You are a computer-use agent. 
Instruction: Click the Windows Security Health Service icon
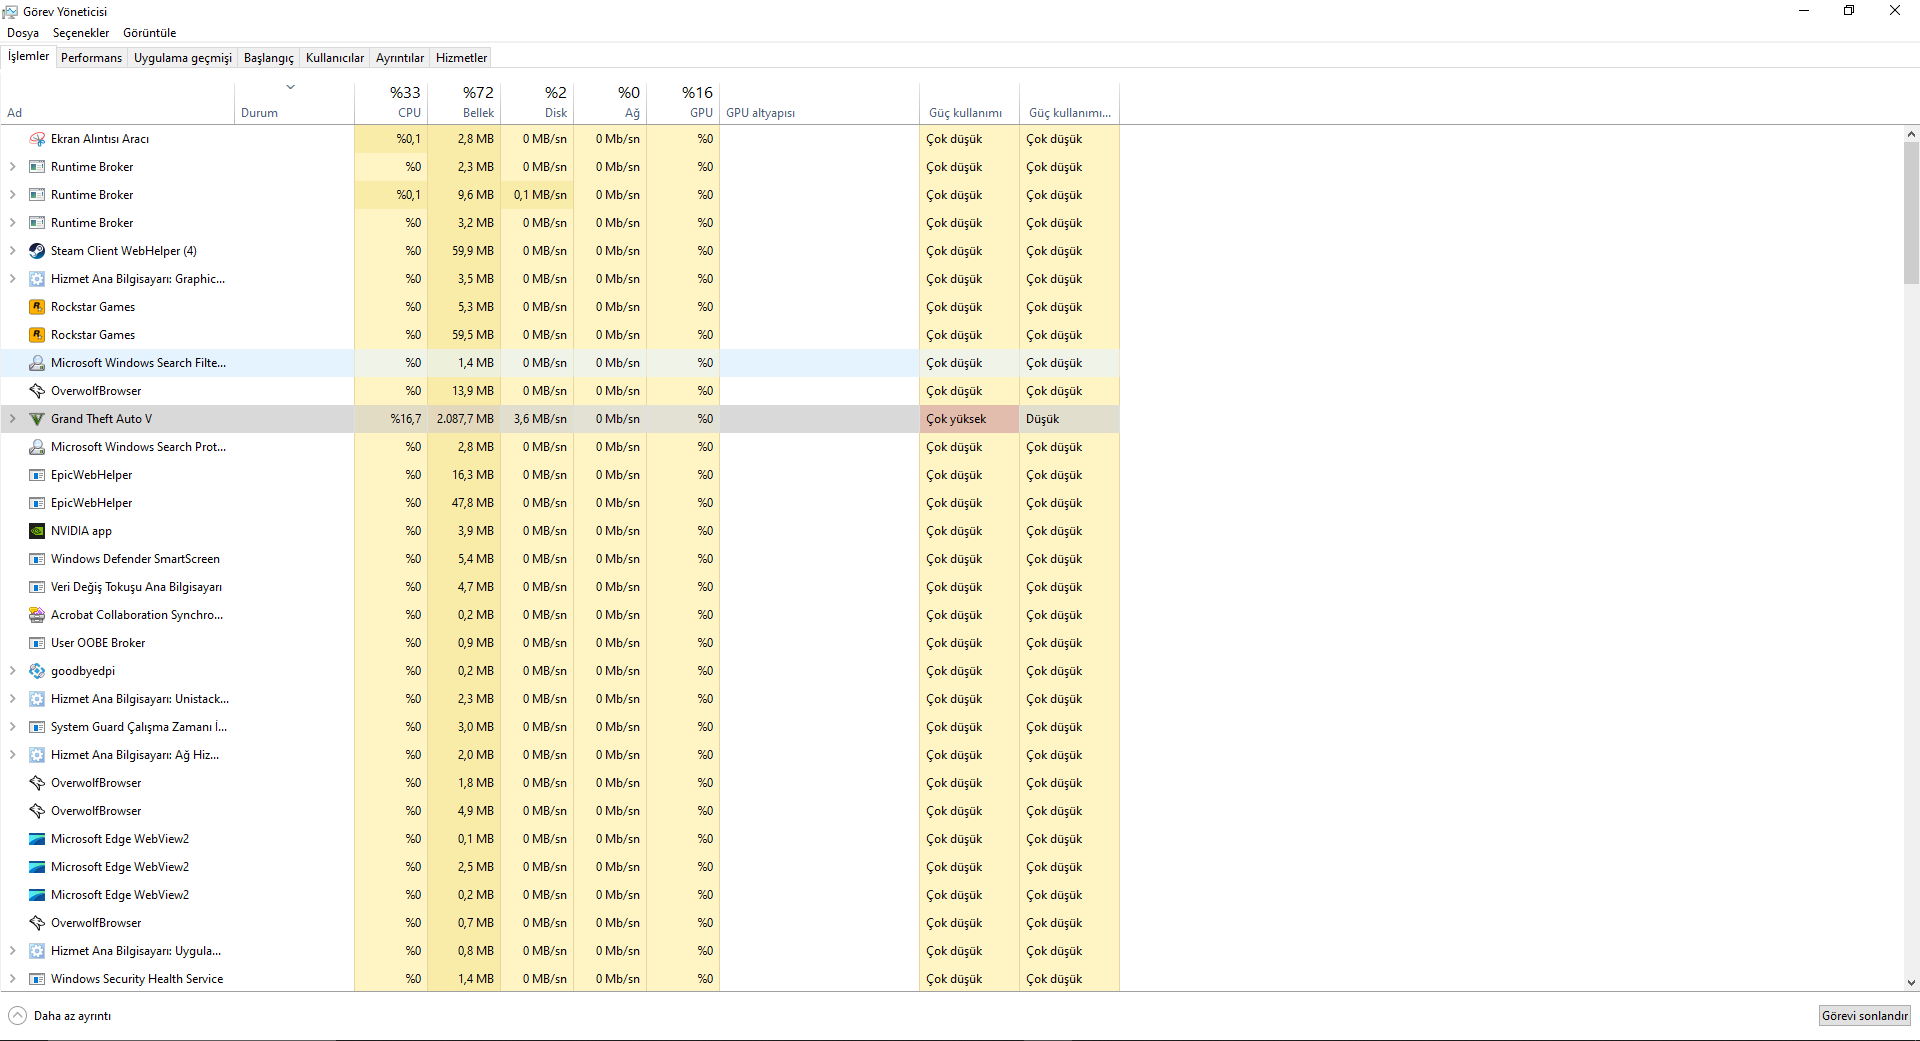tap(37, 979)
